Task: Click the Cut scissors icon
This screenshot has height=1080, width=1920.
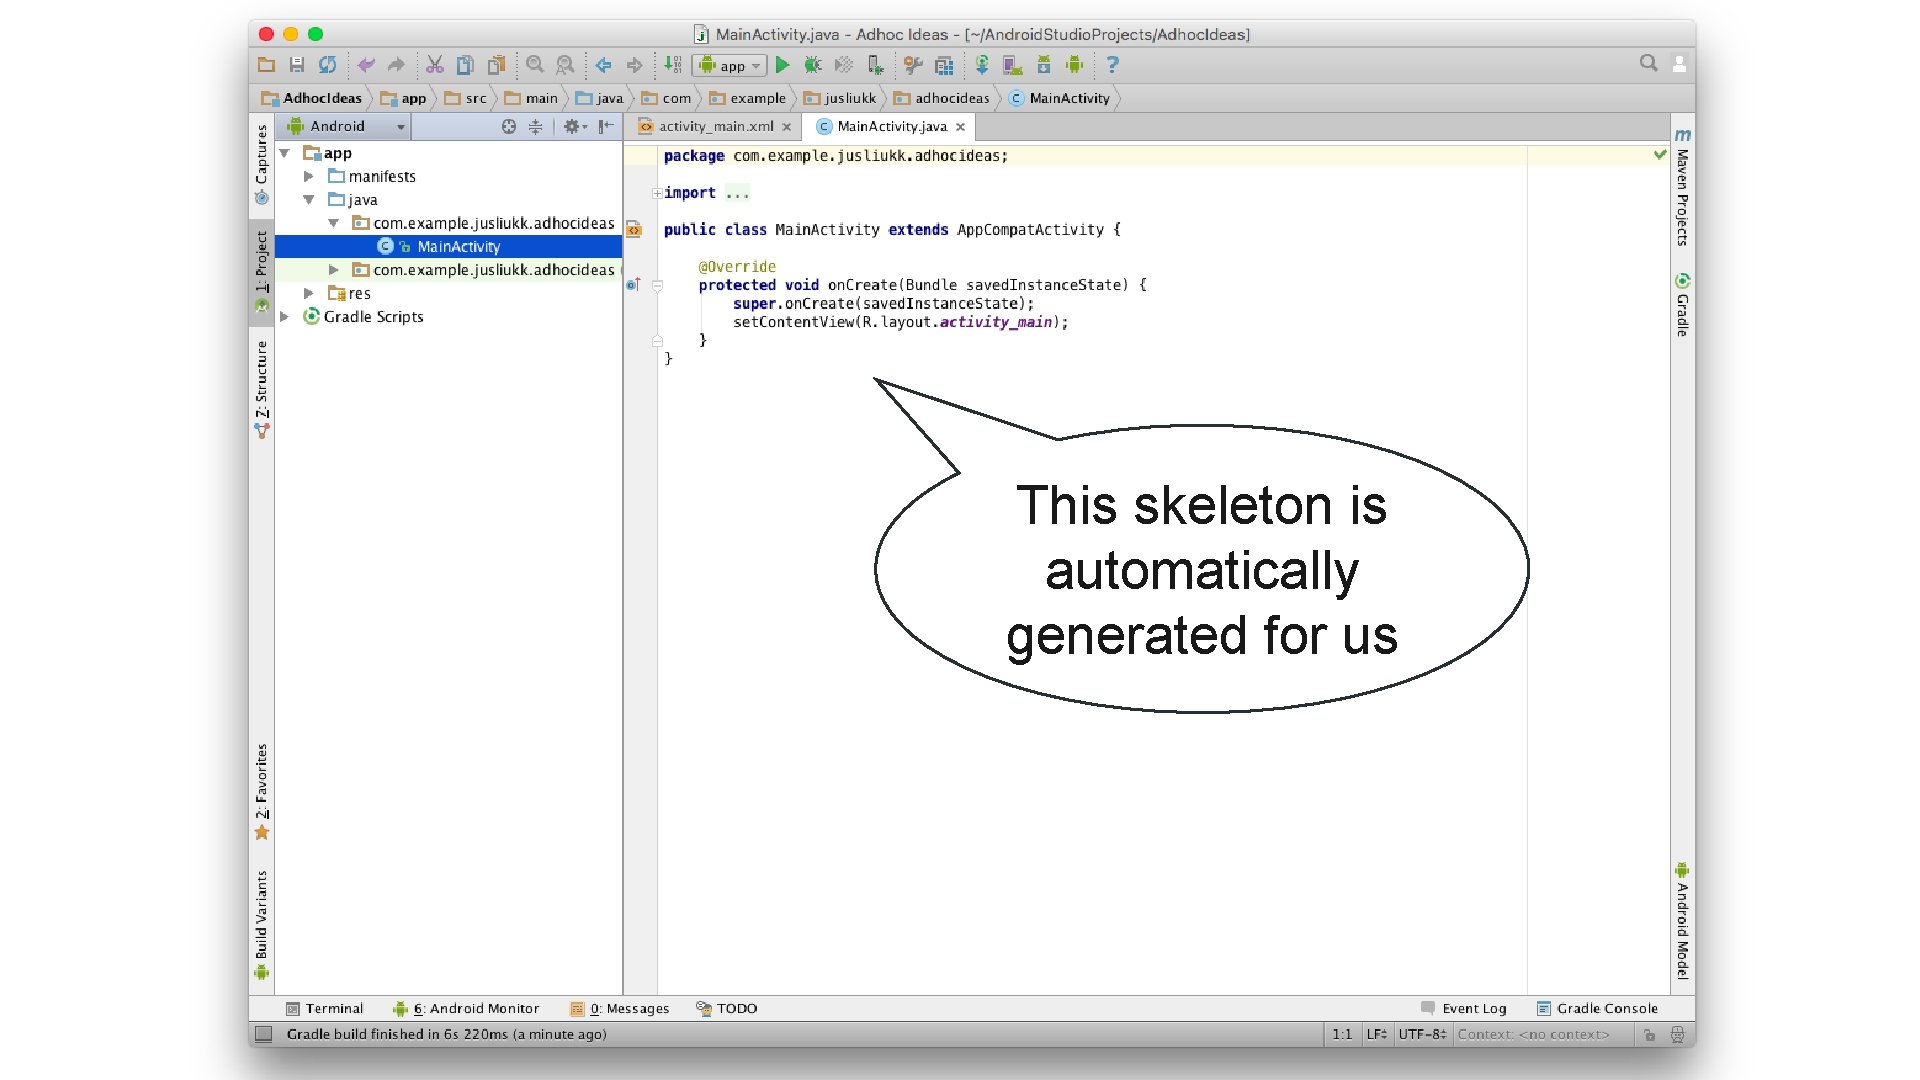Action: pos(434,65)
